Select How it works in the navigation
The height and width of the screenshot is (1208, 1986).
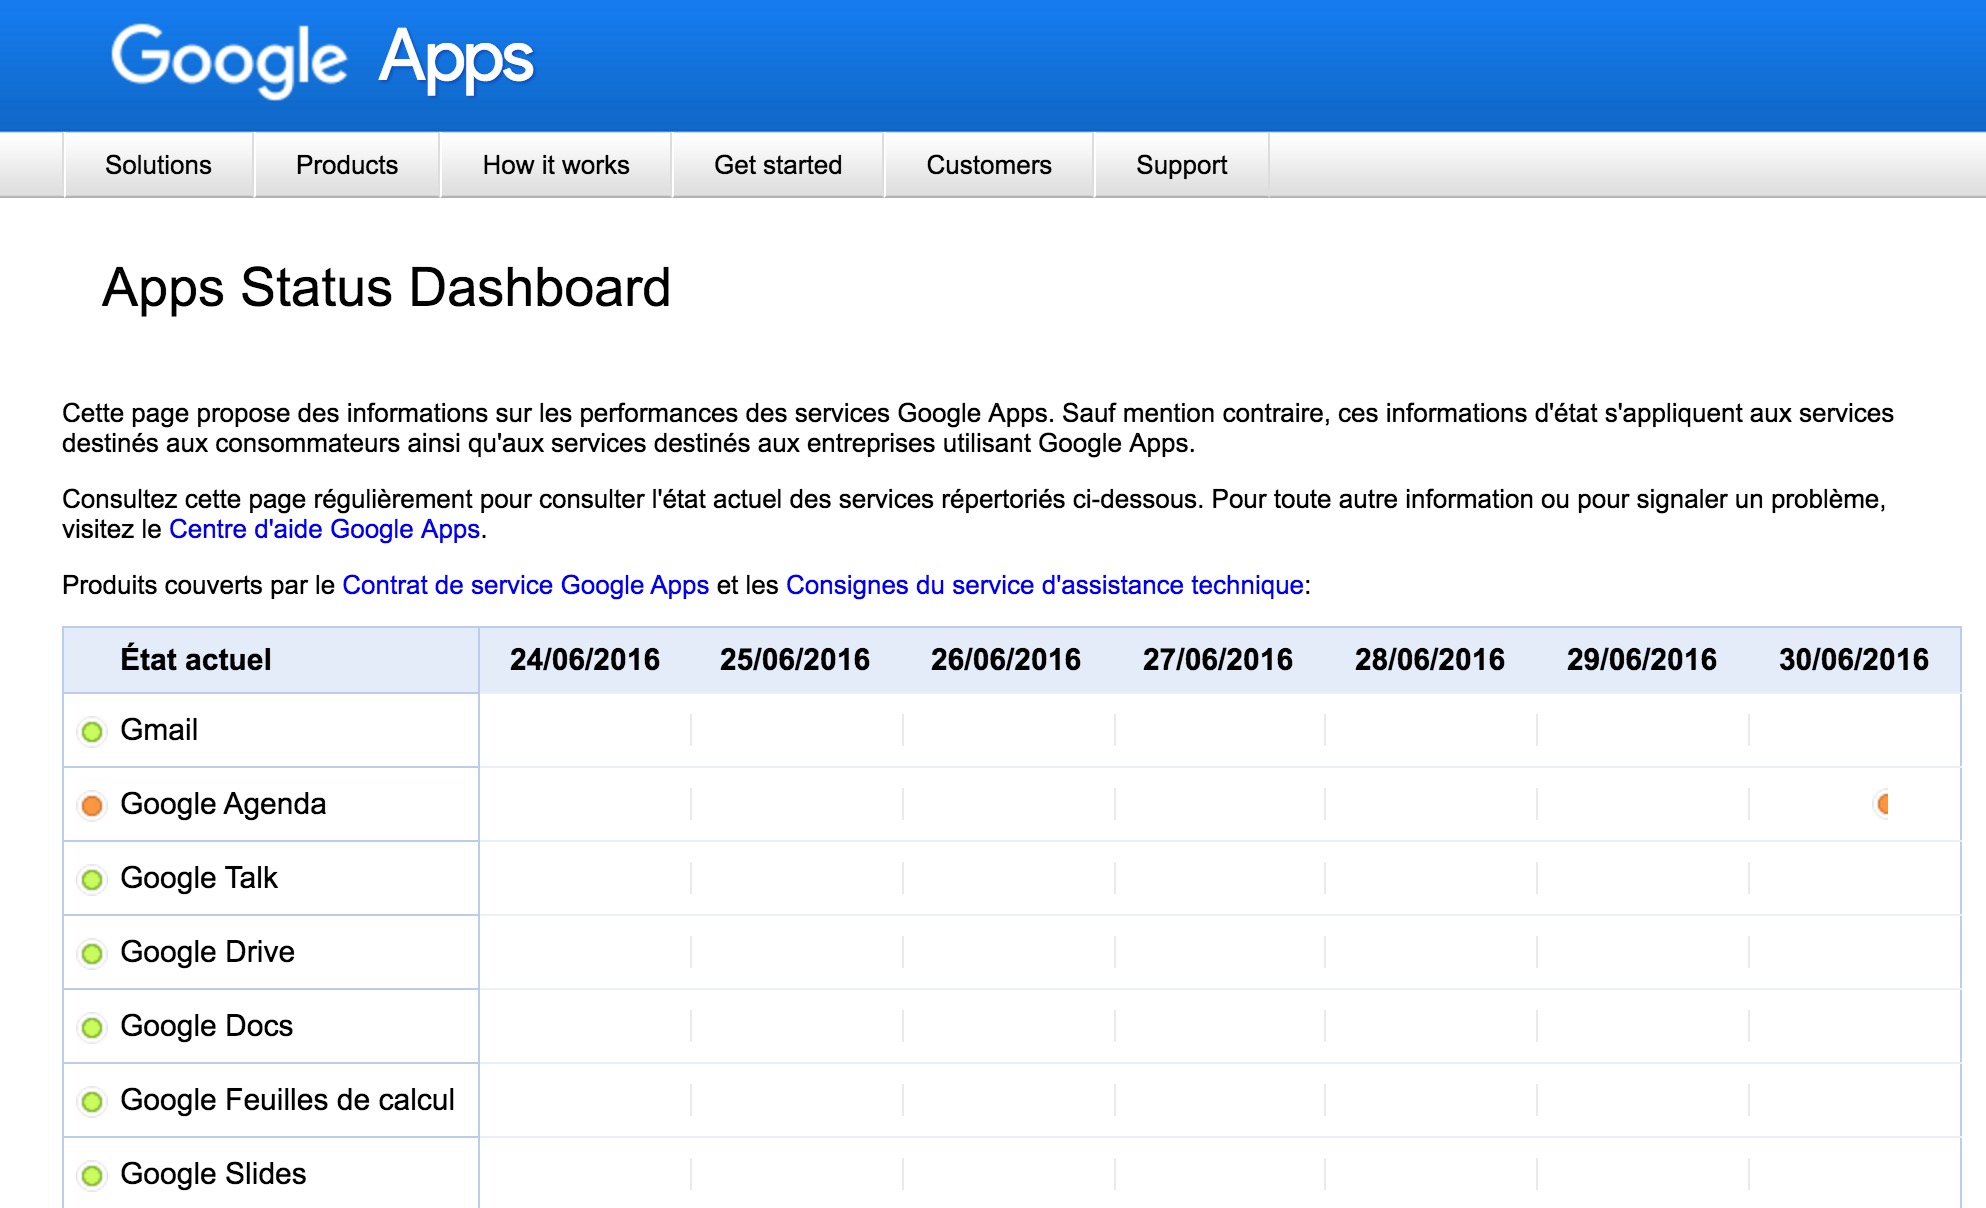click(555, 165)
